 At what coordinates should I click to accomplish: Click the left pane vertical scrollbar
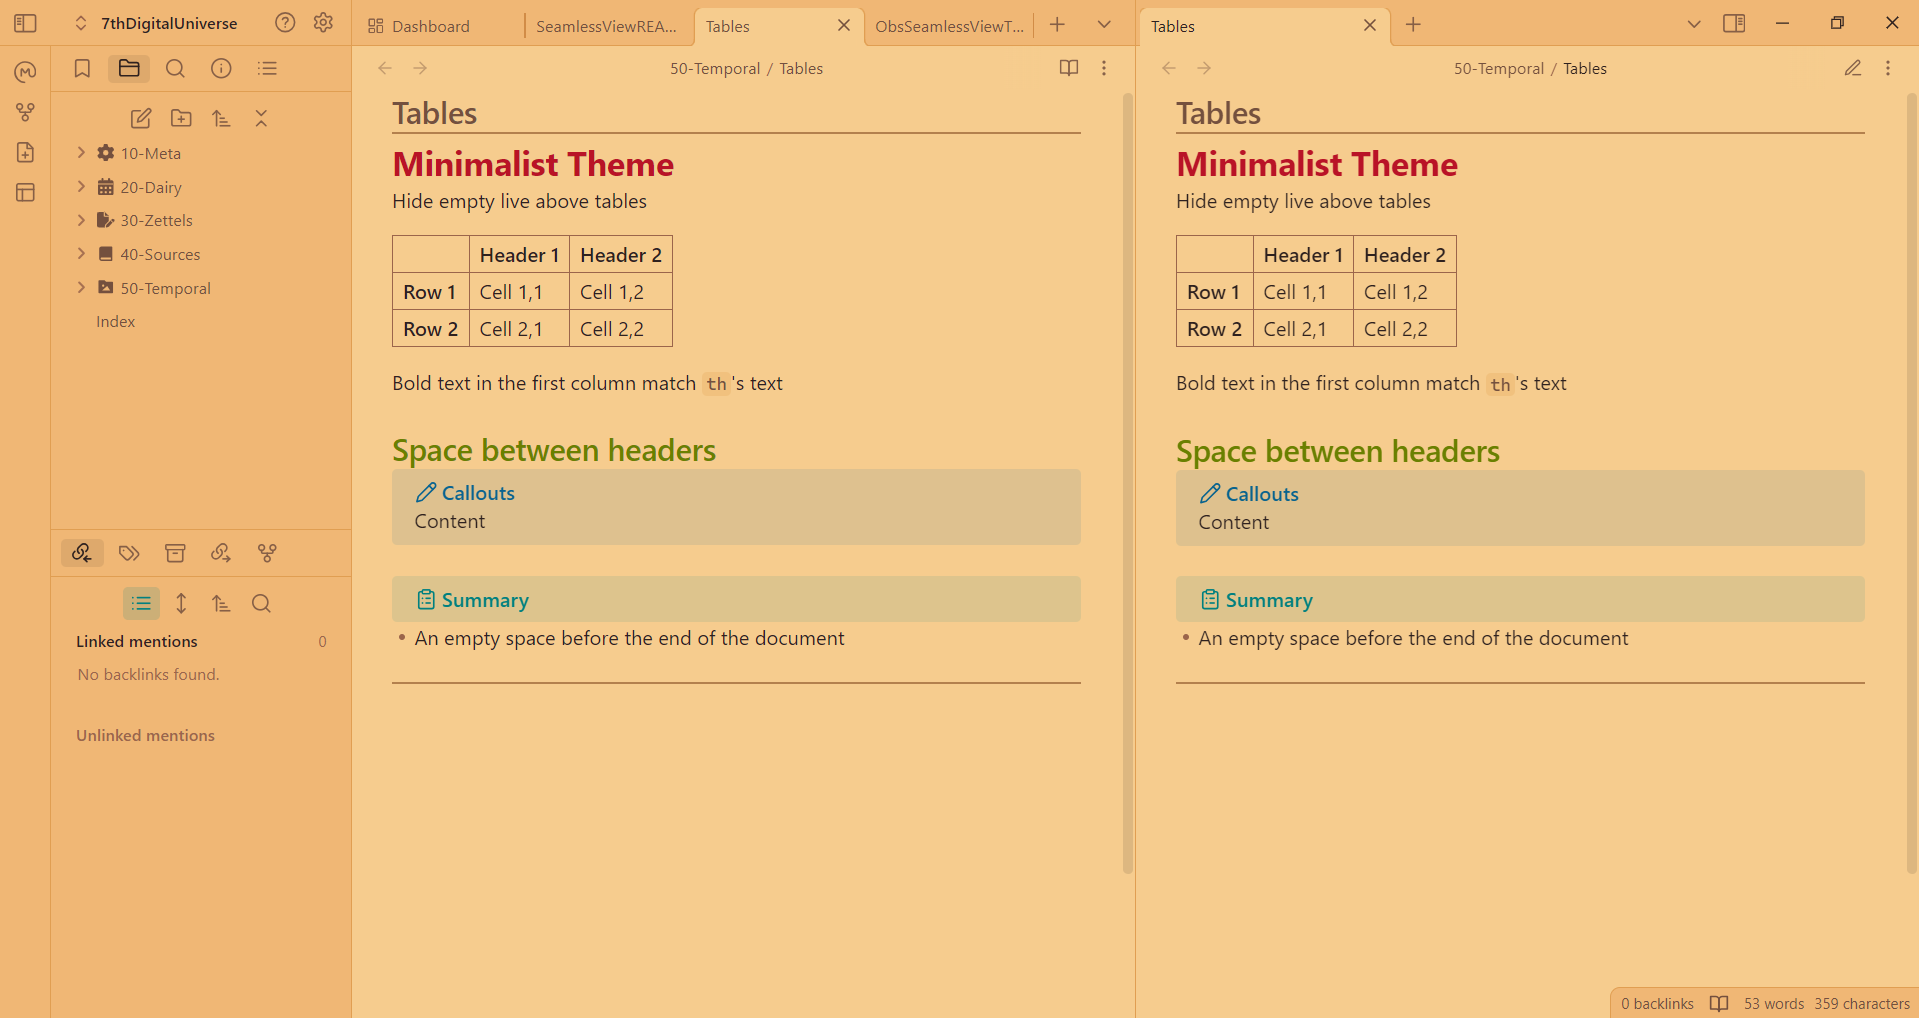click(x=1128, y=484)
